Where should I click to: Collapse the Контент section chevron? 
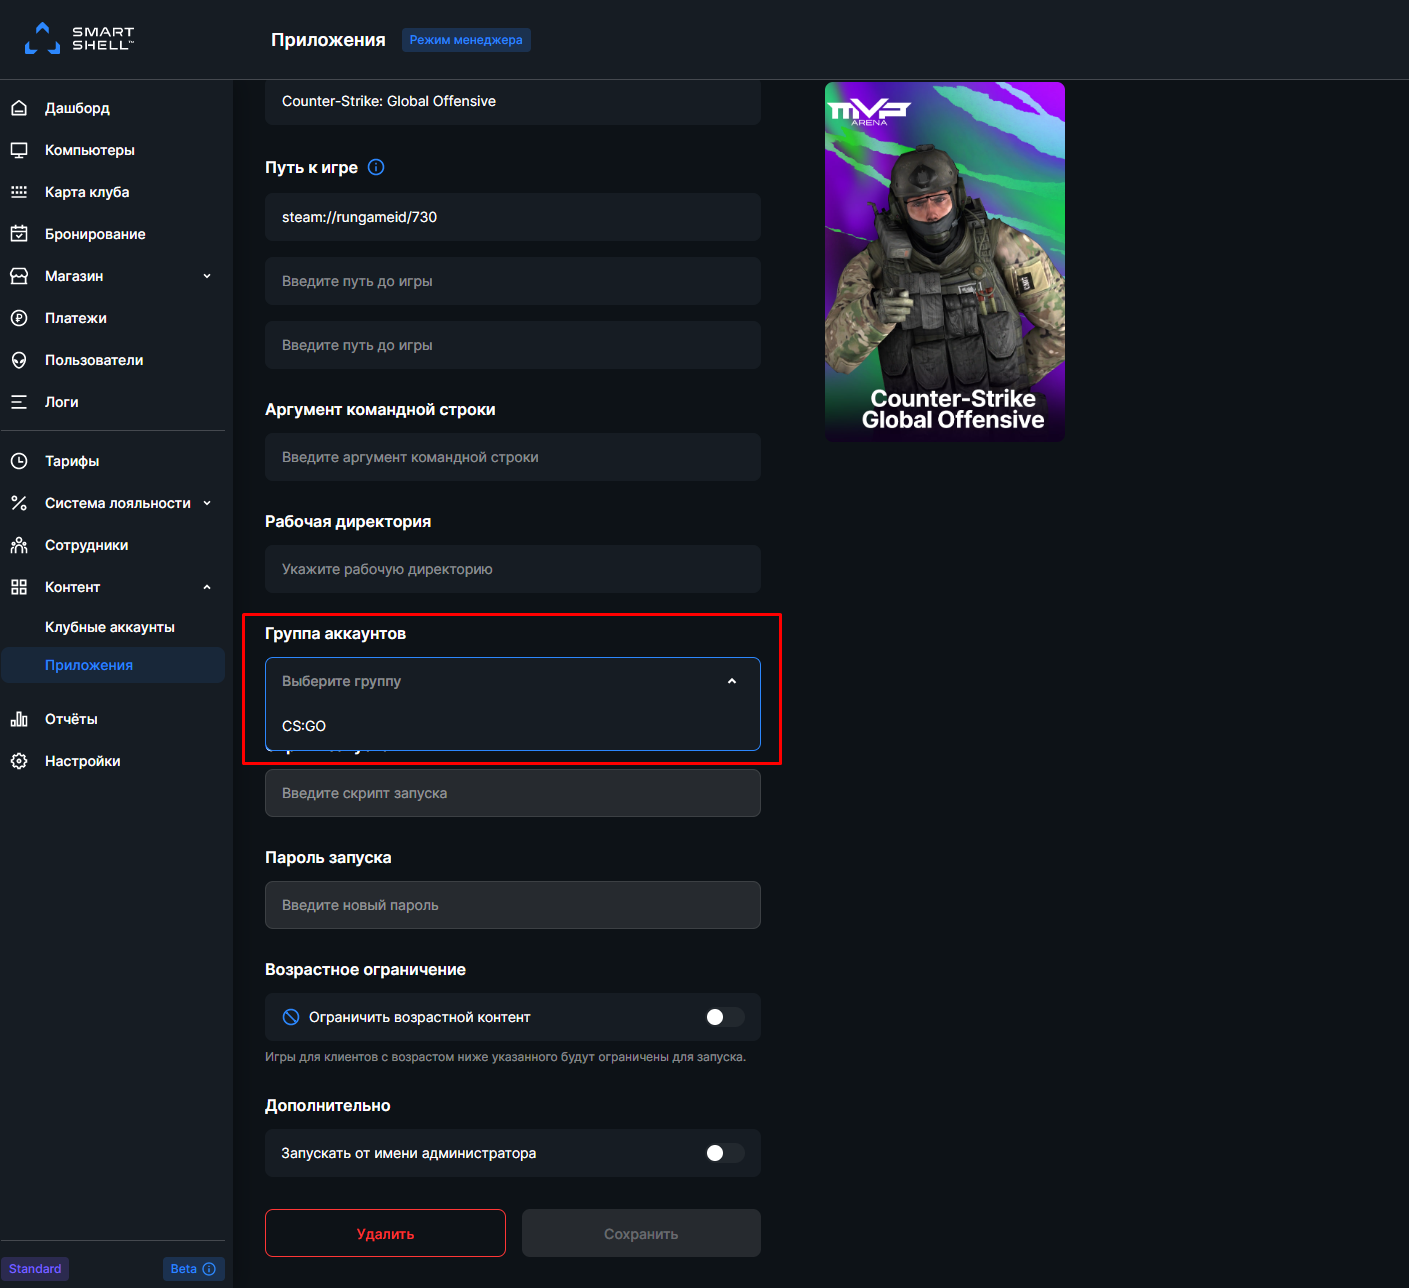coord(207,587)
